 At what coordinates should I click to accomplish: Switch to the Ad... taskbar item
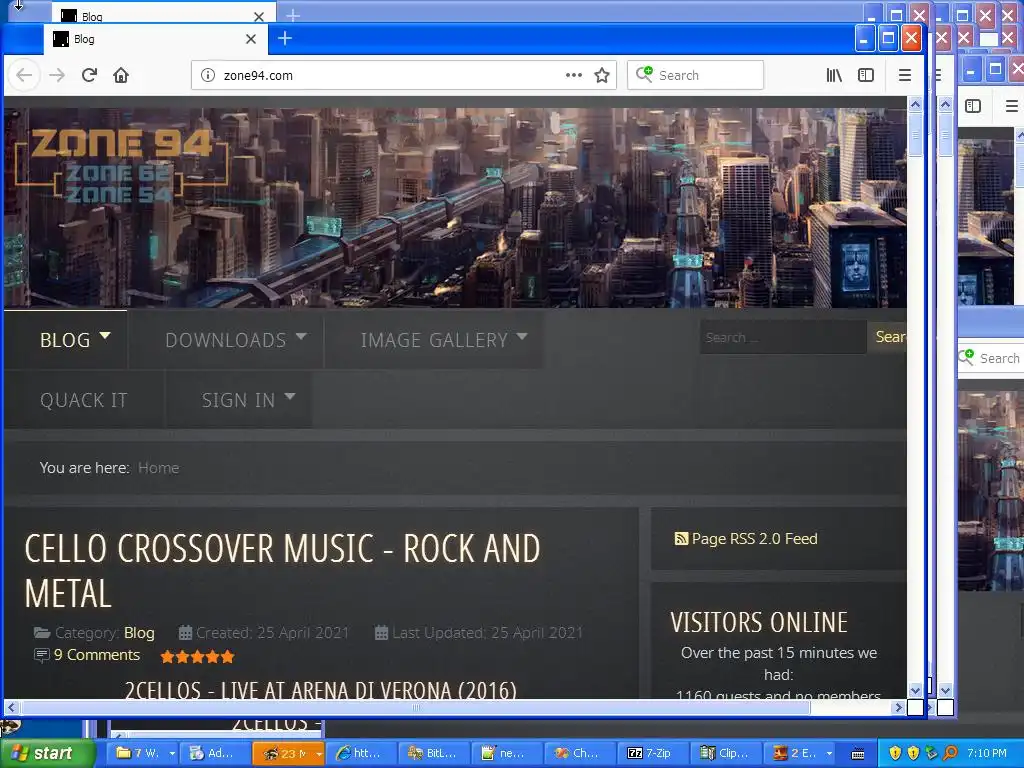[215, 753]
